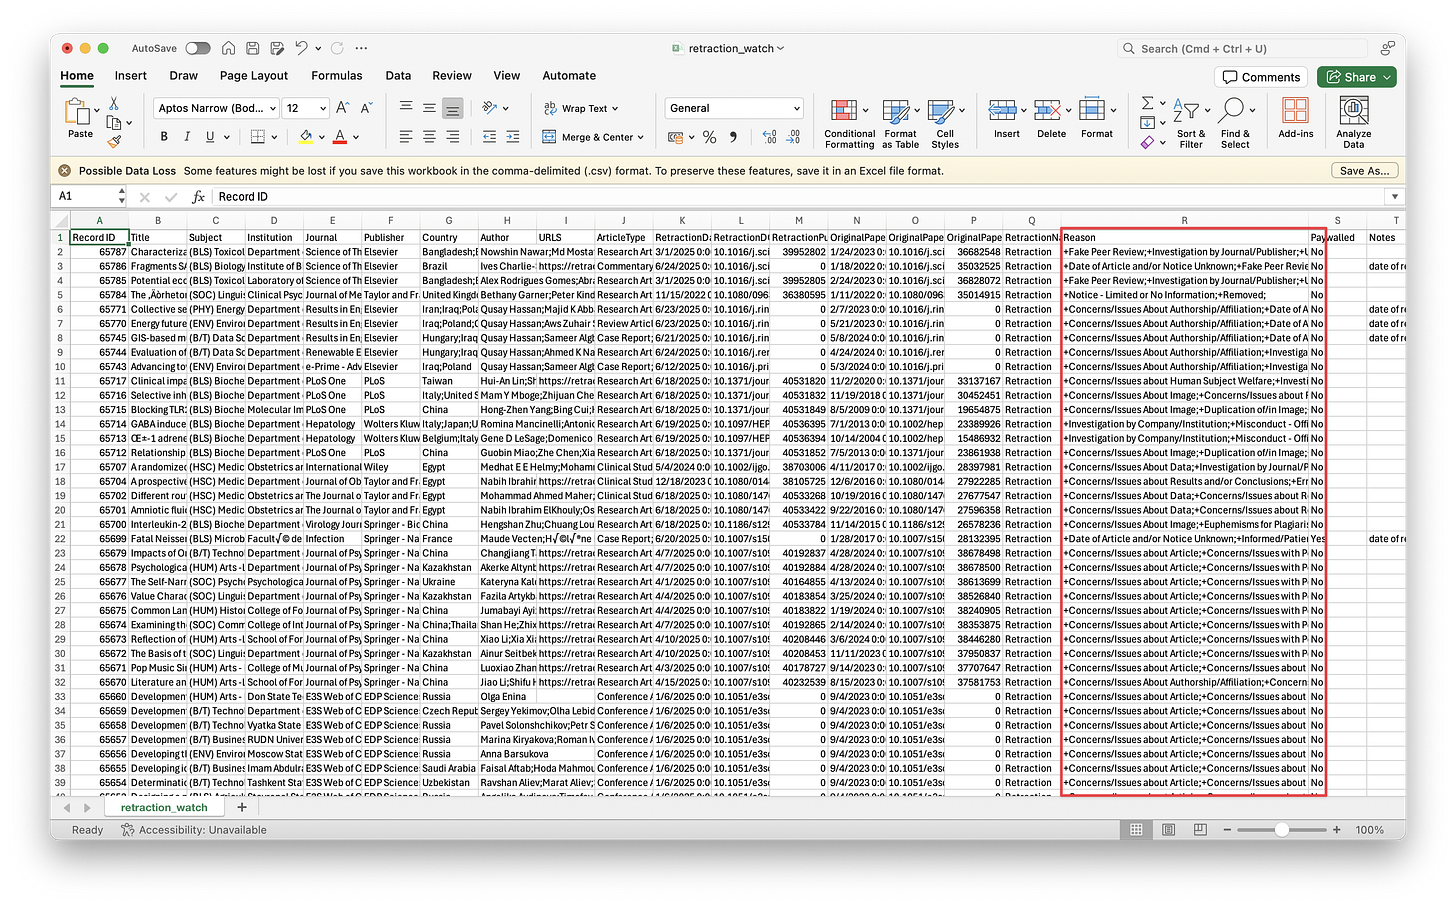Click the Cut scissors icon
Screen dimensions: 1456x906
point(114,103)
